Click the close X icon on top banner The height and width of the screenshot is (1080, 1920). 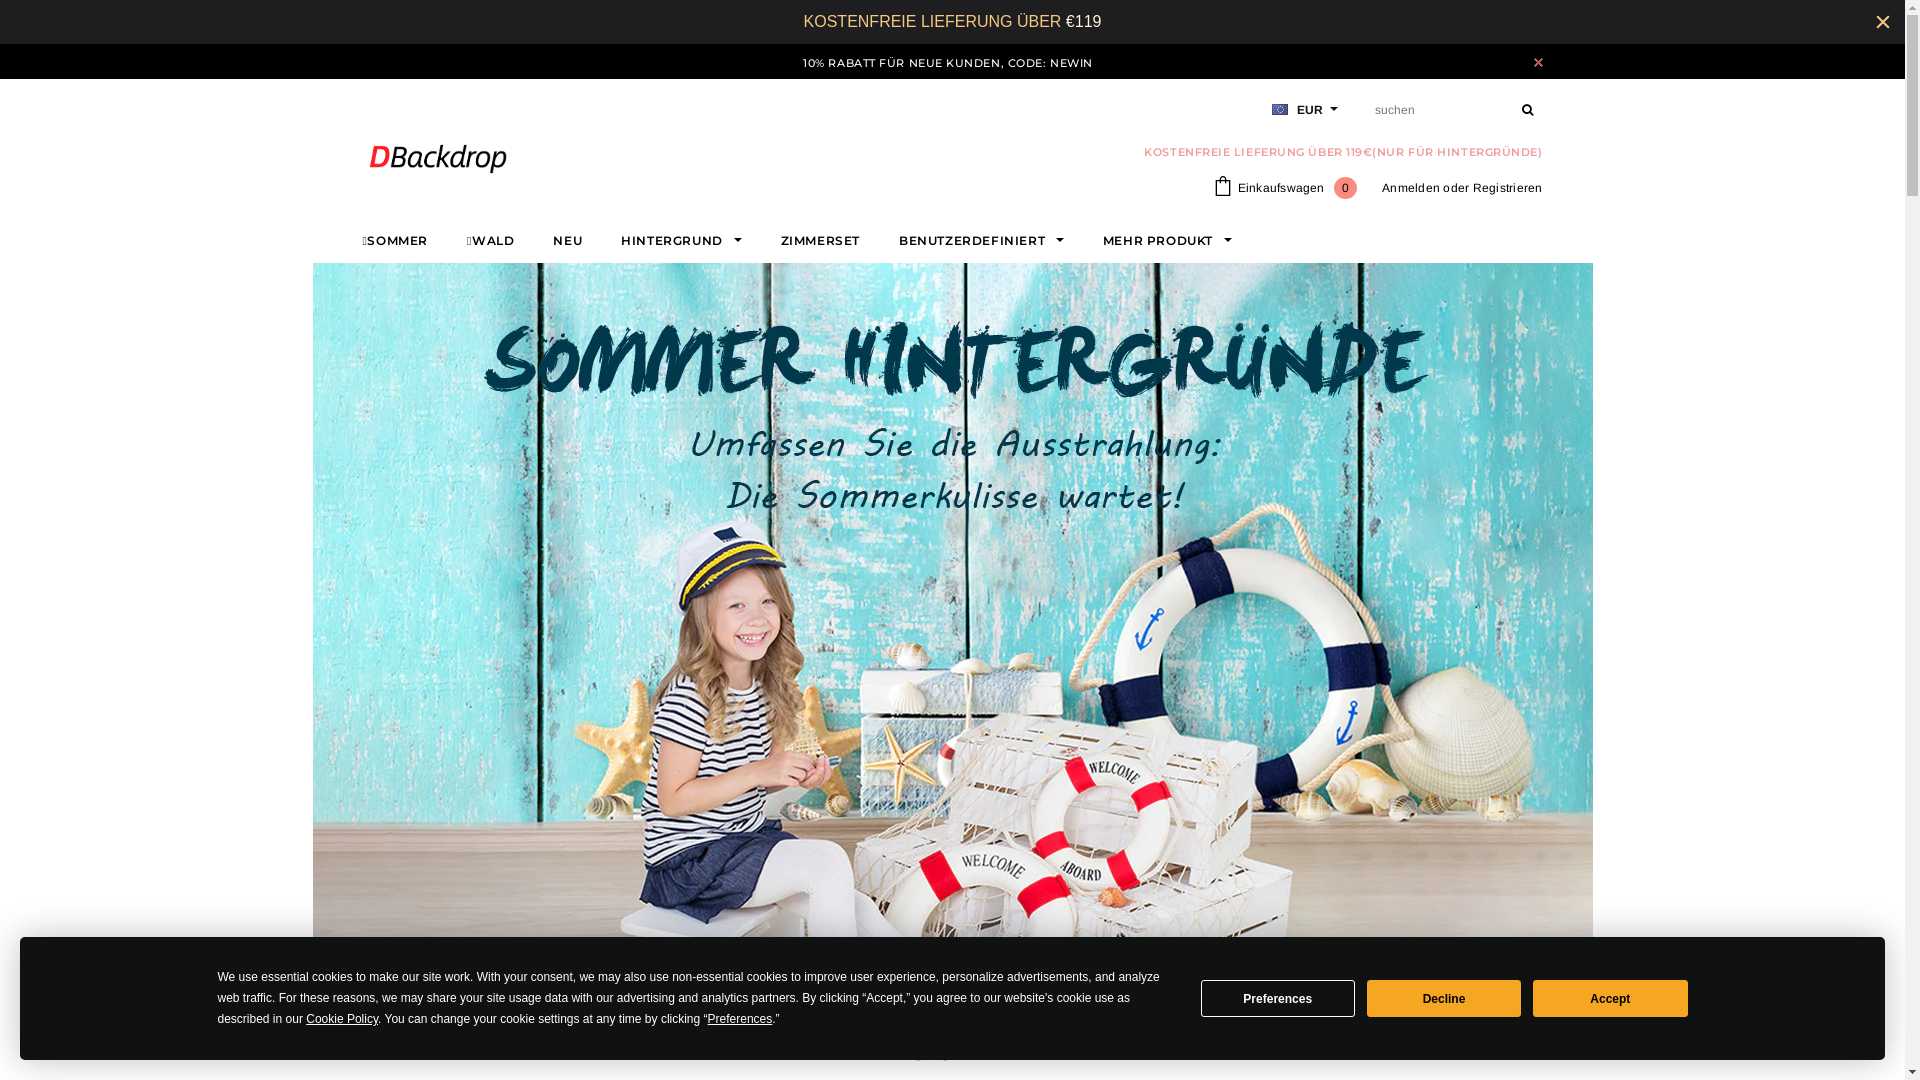click(x=1882, y=21)
